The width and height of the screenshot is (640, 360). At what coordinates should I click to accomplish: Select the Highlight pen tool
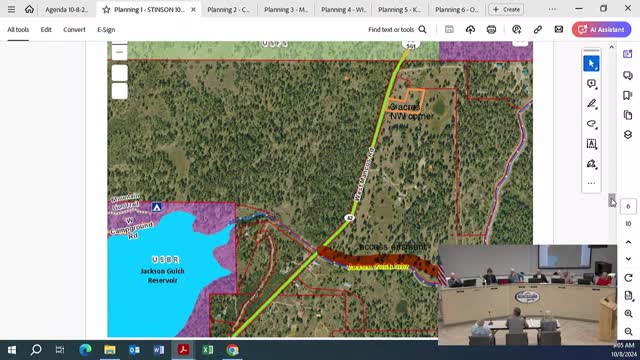click(591, 104)
